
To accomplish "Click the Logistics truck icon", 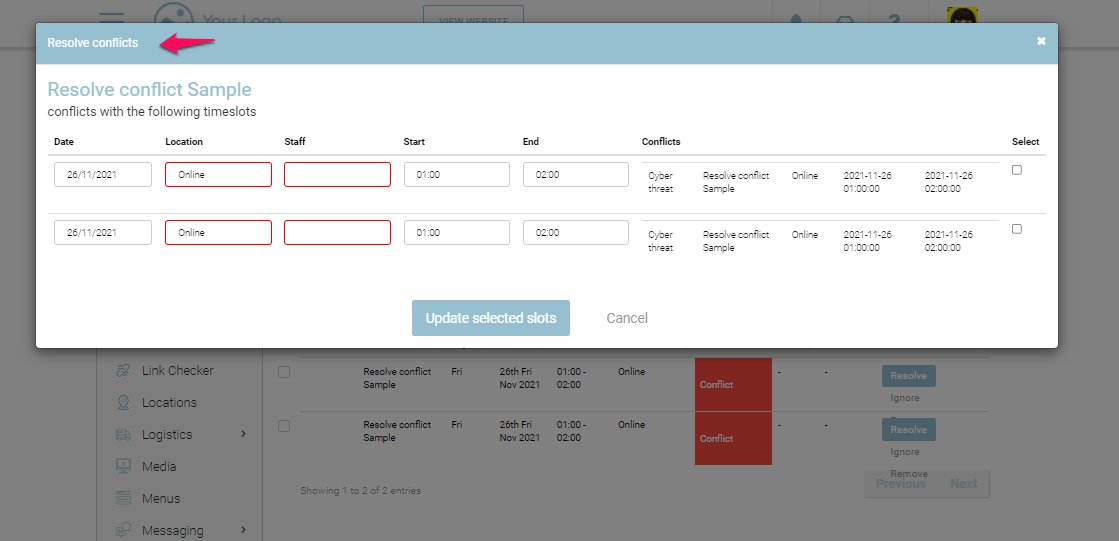I will pyautogui.click(x=124, y=435).
